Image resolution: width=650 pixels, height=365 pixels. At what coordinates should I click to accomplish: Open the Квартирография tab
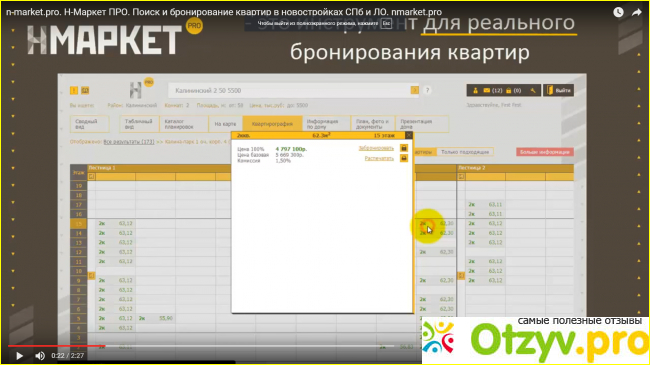point(272,124)
